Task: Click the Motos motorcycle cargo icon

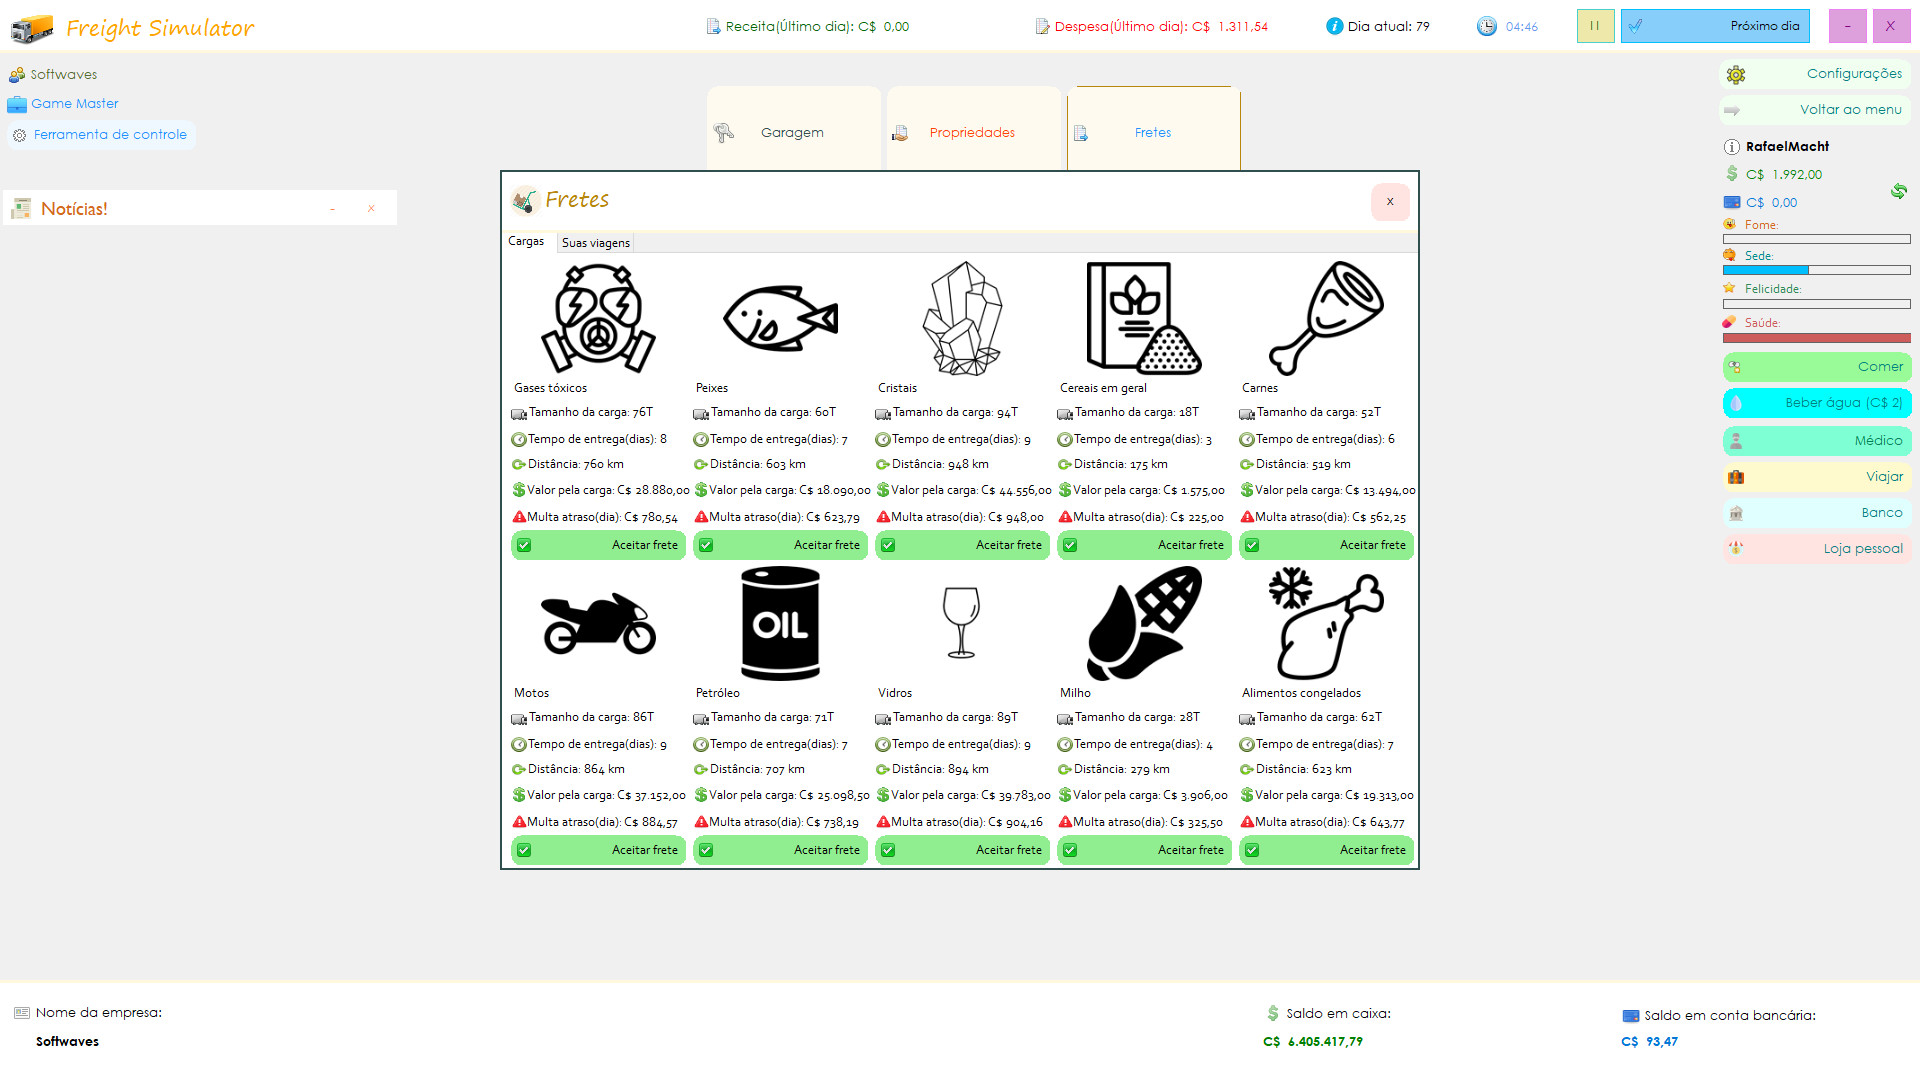Action: pos(598,624)
